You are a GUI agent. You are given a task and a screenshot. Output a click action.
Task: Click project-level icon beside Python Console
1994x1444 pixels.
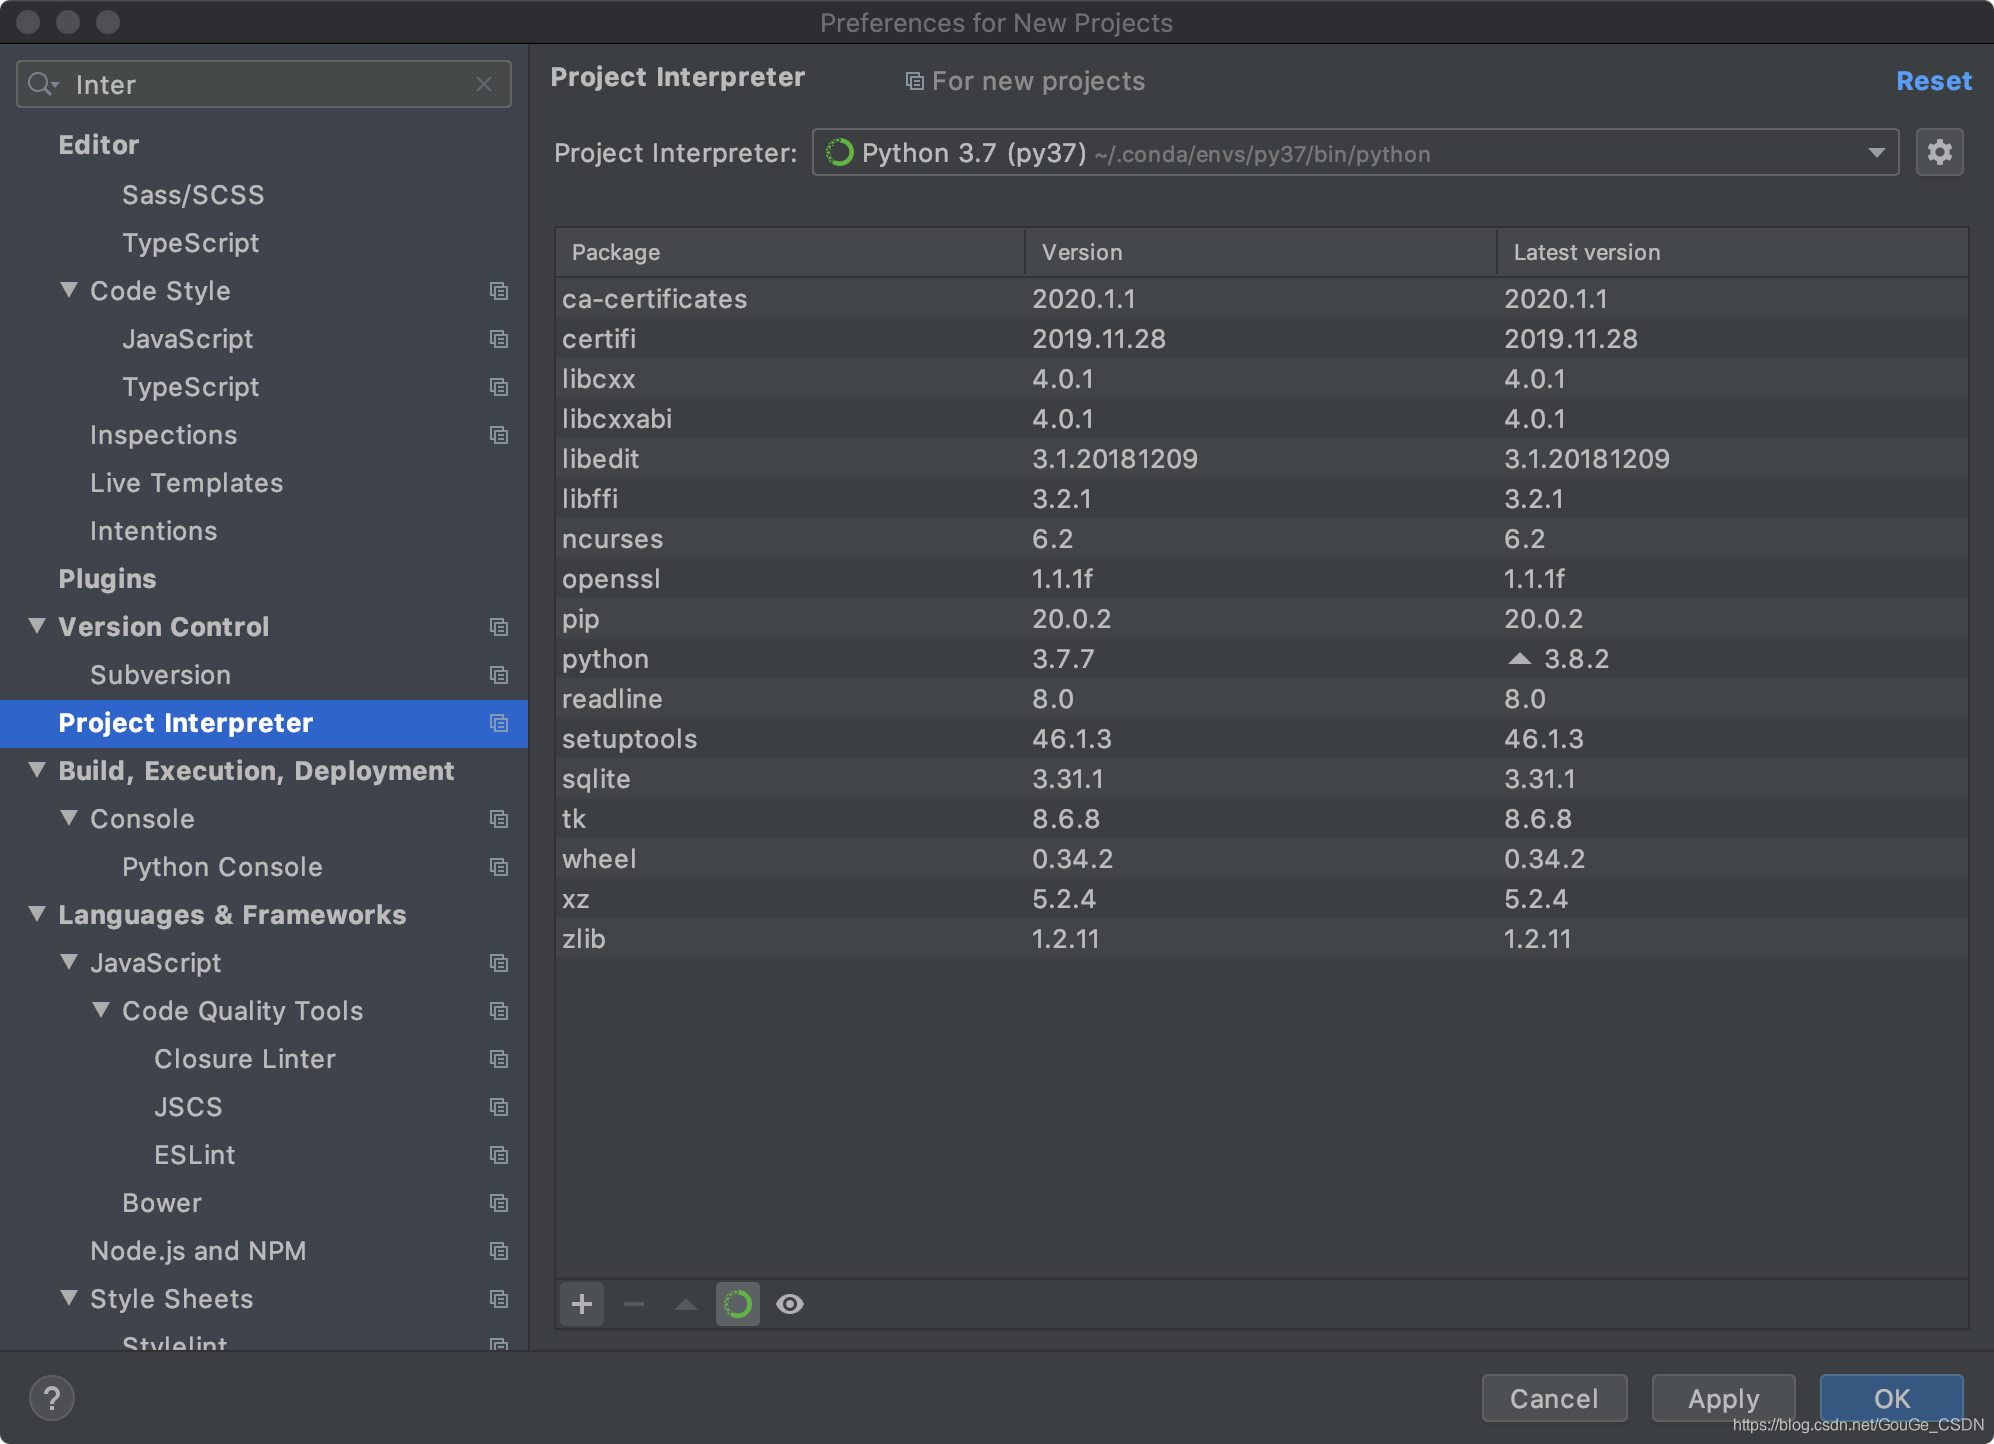tap(499, 867)
